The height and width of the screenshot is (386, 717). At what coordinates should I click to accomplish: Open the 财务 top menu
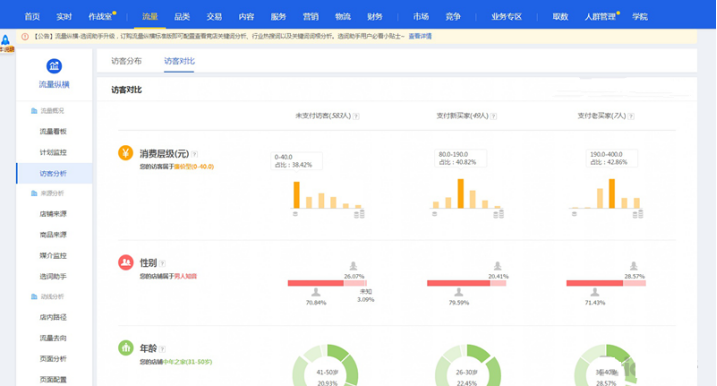tap(375, 16)
